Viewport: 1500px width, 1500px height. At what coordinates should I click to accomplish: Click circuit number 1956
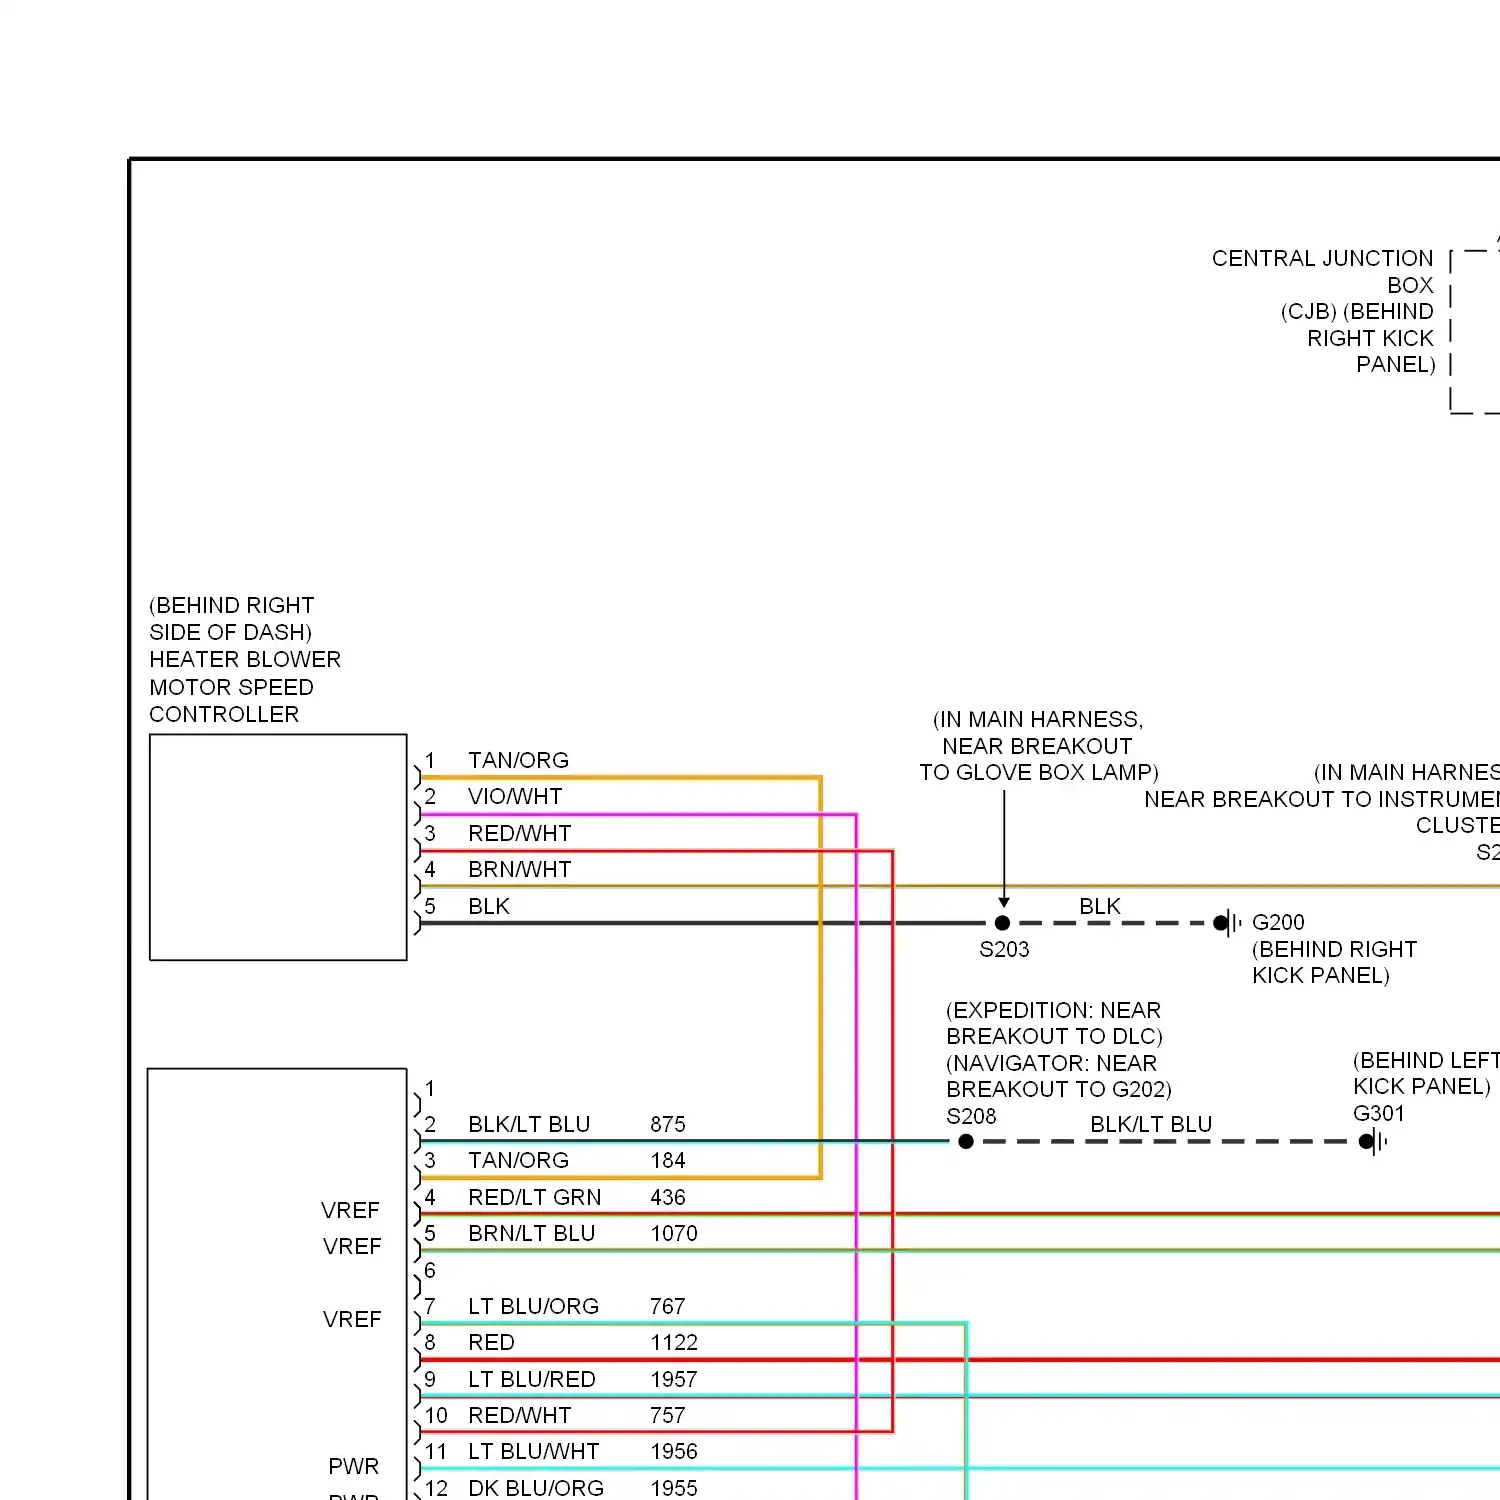click(x=674, y=1451)
